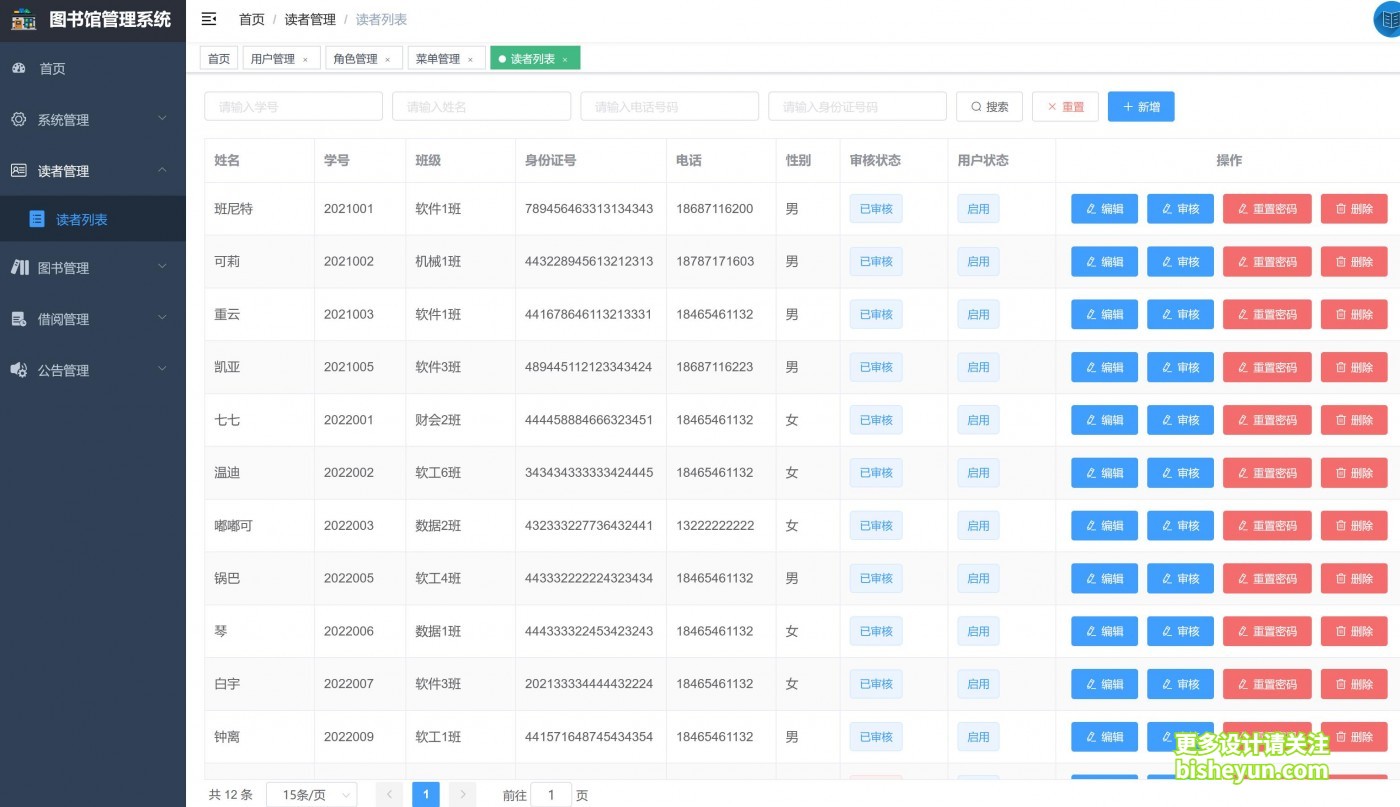Open the 菜单管理 tab

click(x=440, y=57)
